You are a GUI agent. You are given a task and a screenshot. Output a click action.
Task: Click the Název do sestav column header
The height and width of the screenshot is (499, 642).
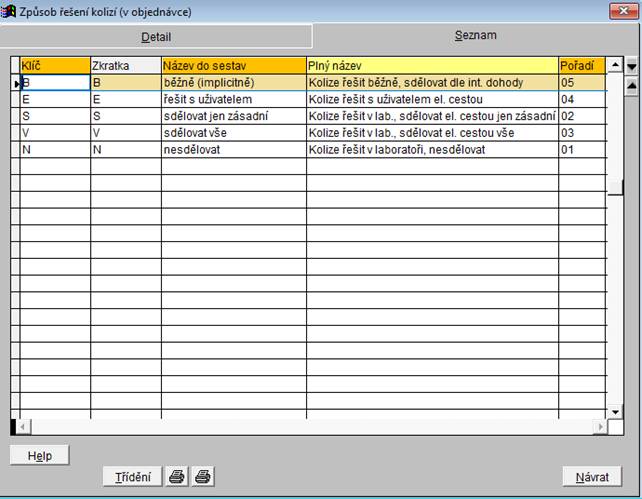(233, 65)
